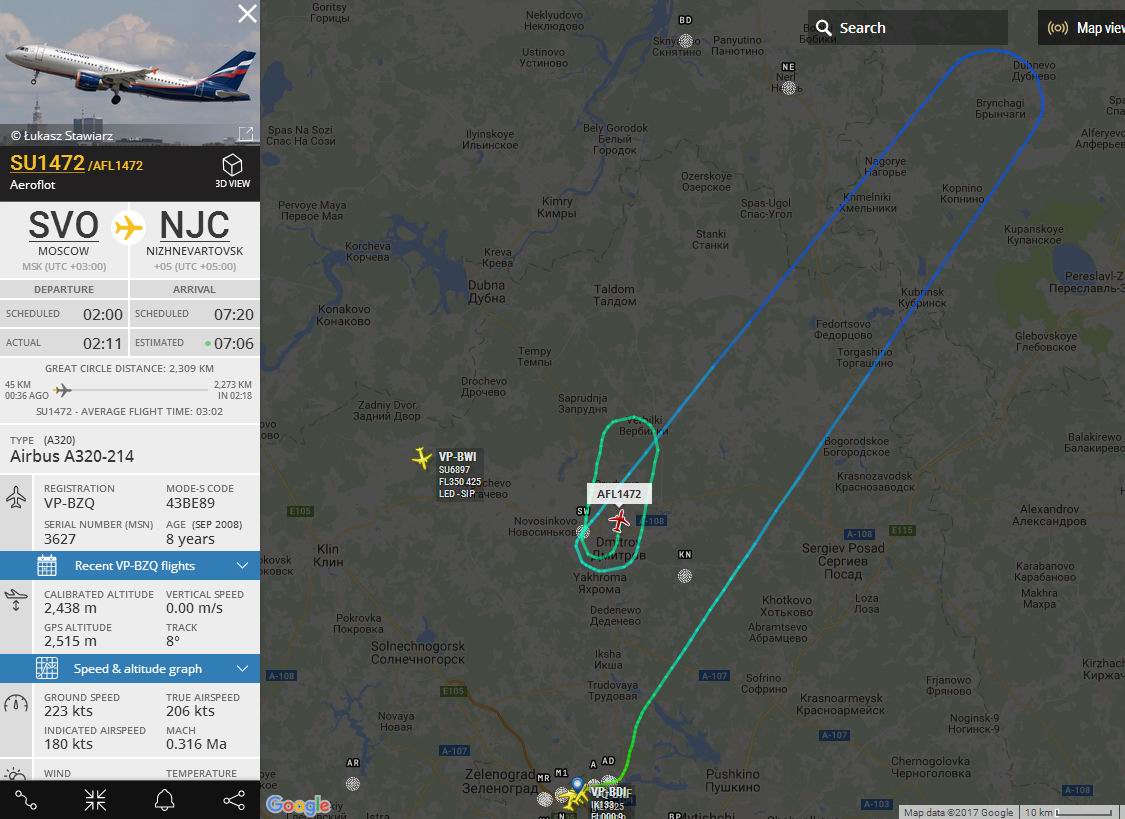Click the AFL1472 map callout label
Screen dimensions: 1125x819
[x=619, y=494]
